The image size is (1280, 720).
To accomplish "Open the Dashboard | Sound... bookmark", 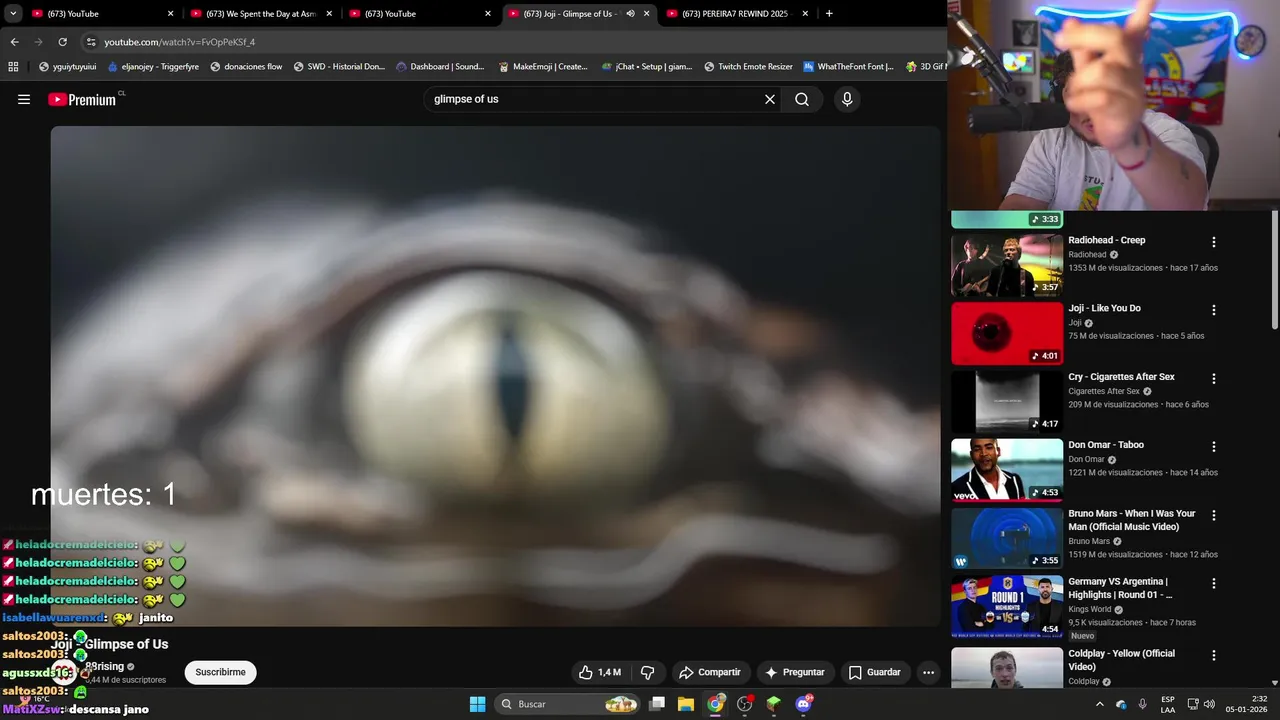I will point(440,67).
